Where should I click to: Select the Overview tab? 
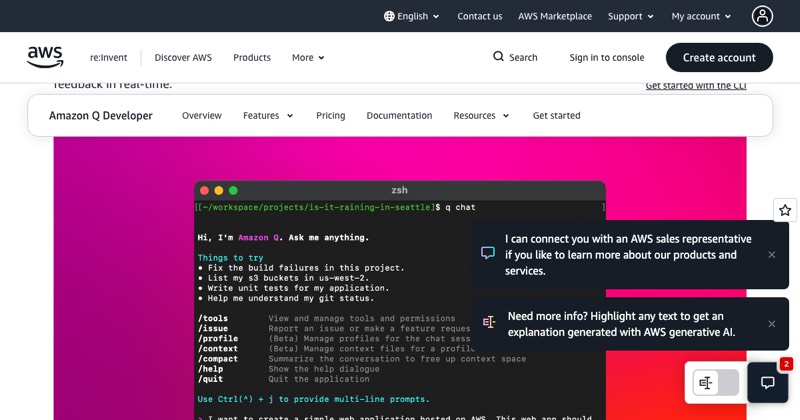pyautogui.click(x=202, y=116)
